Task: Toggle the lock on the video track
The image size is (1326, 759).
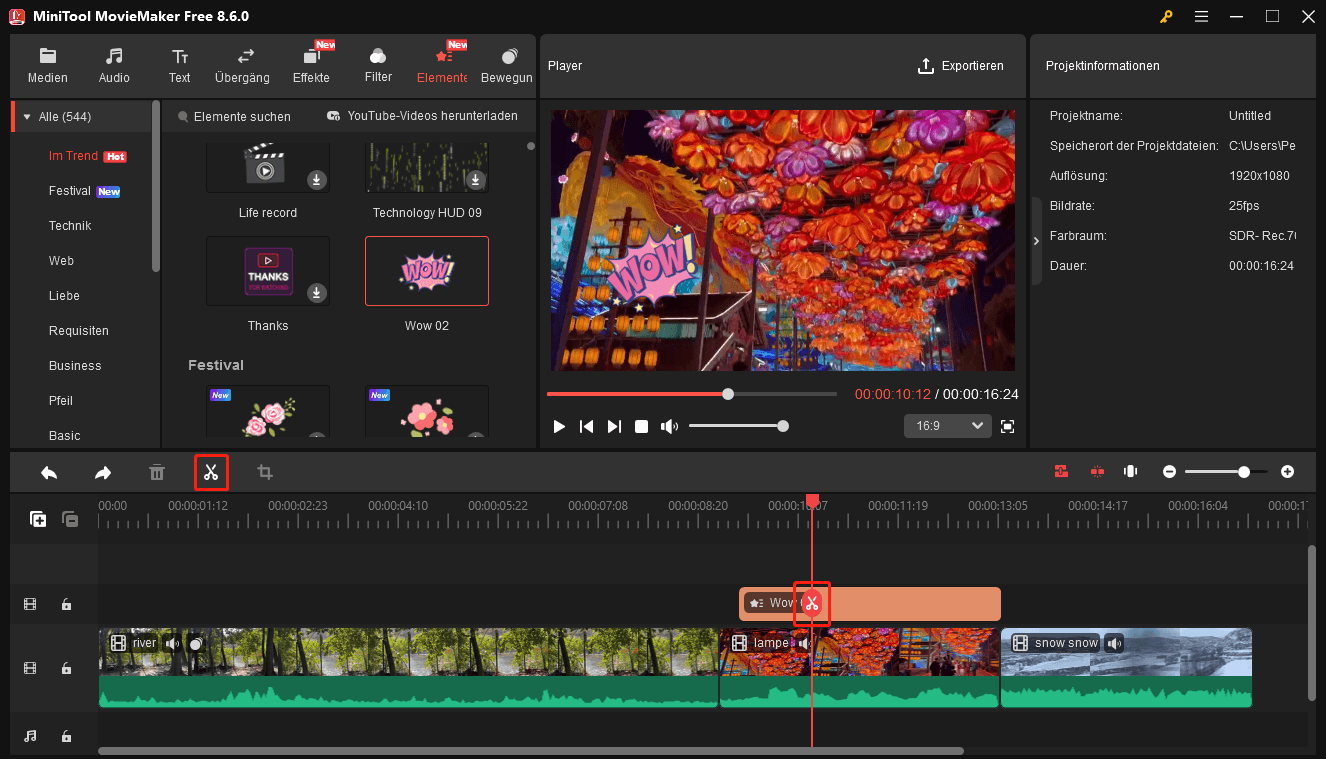Action: [66, 667]
